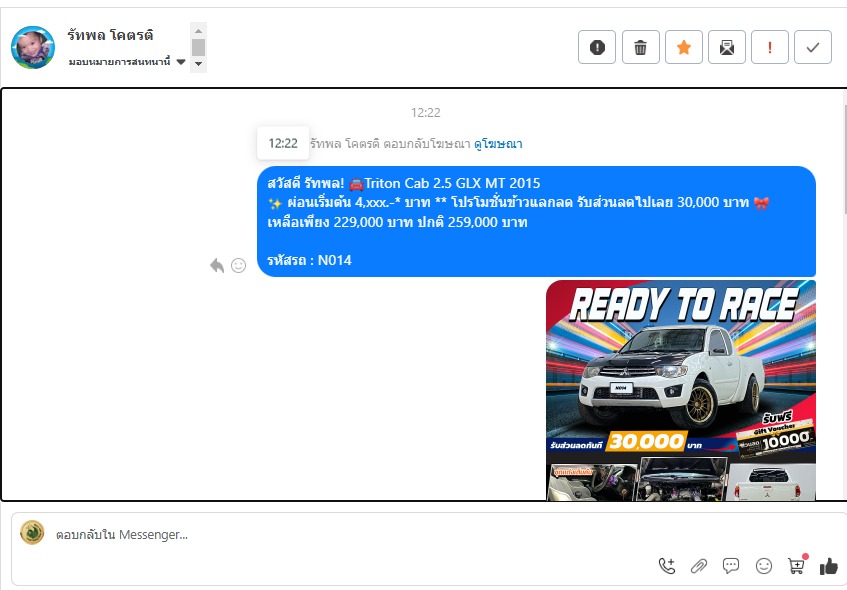Image resolution: width=847 pixels, height=590 pixels.
Task: Click the conversation's vertical scrollbar
Action: point(844,162)
